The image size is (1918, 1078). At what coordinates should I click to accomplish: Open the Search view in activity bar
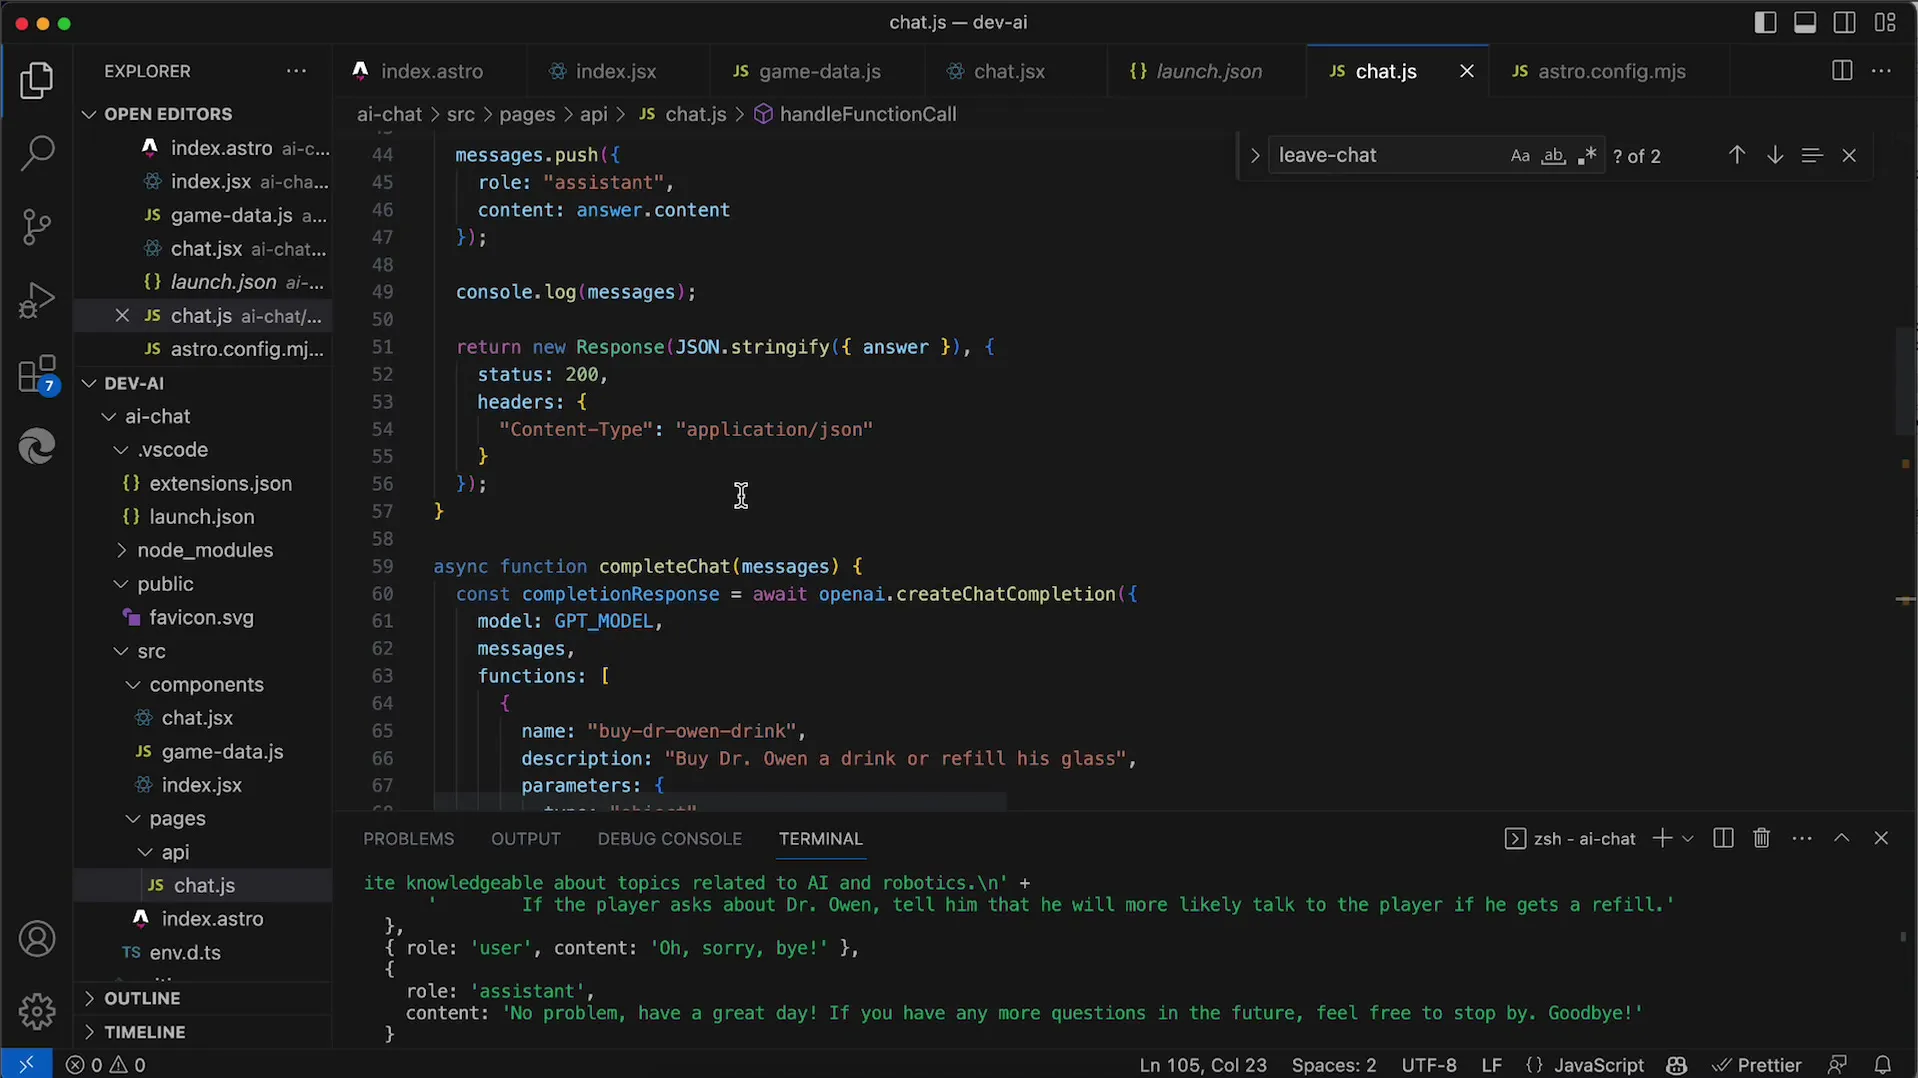coord(37,154)
